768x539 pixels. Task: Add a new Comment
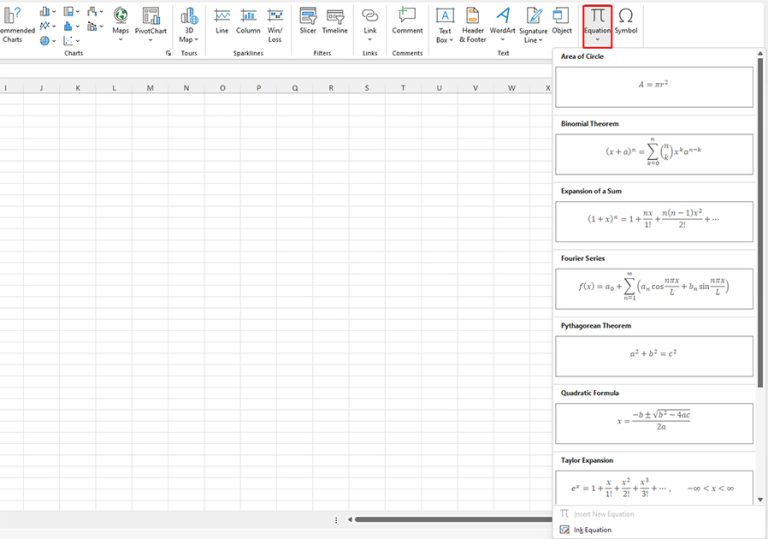407,21
